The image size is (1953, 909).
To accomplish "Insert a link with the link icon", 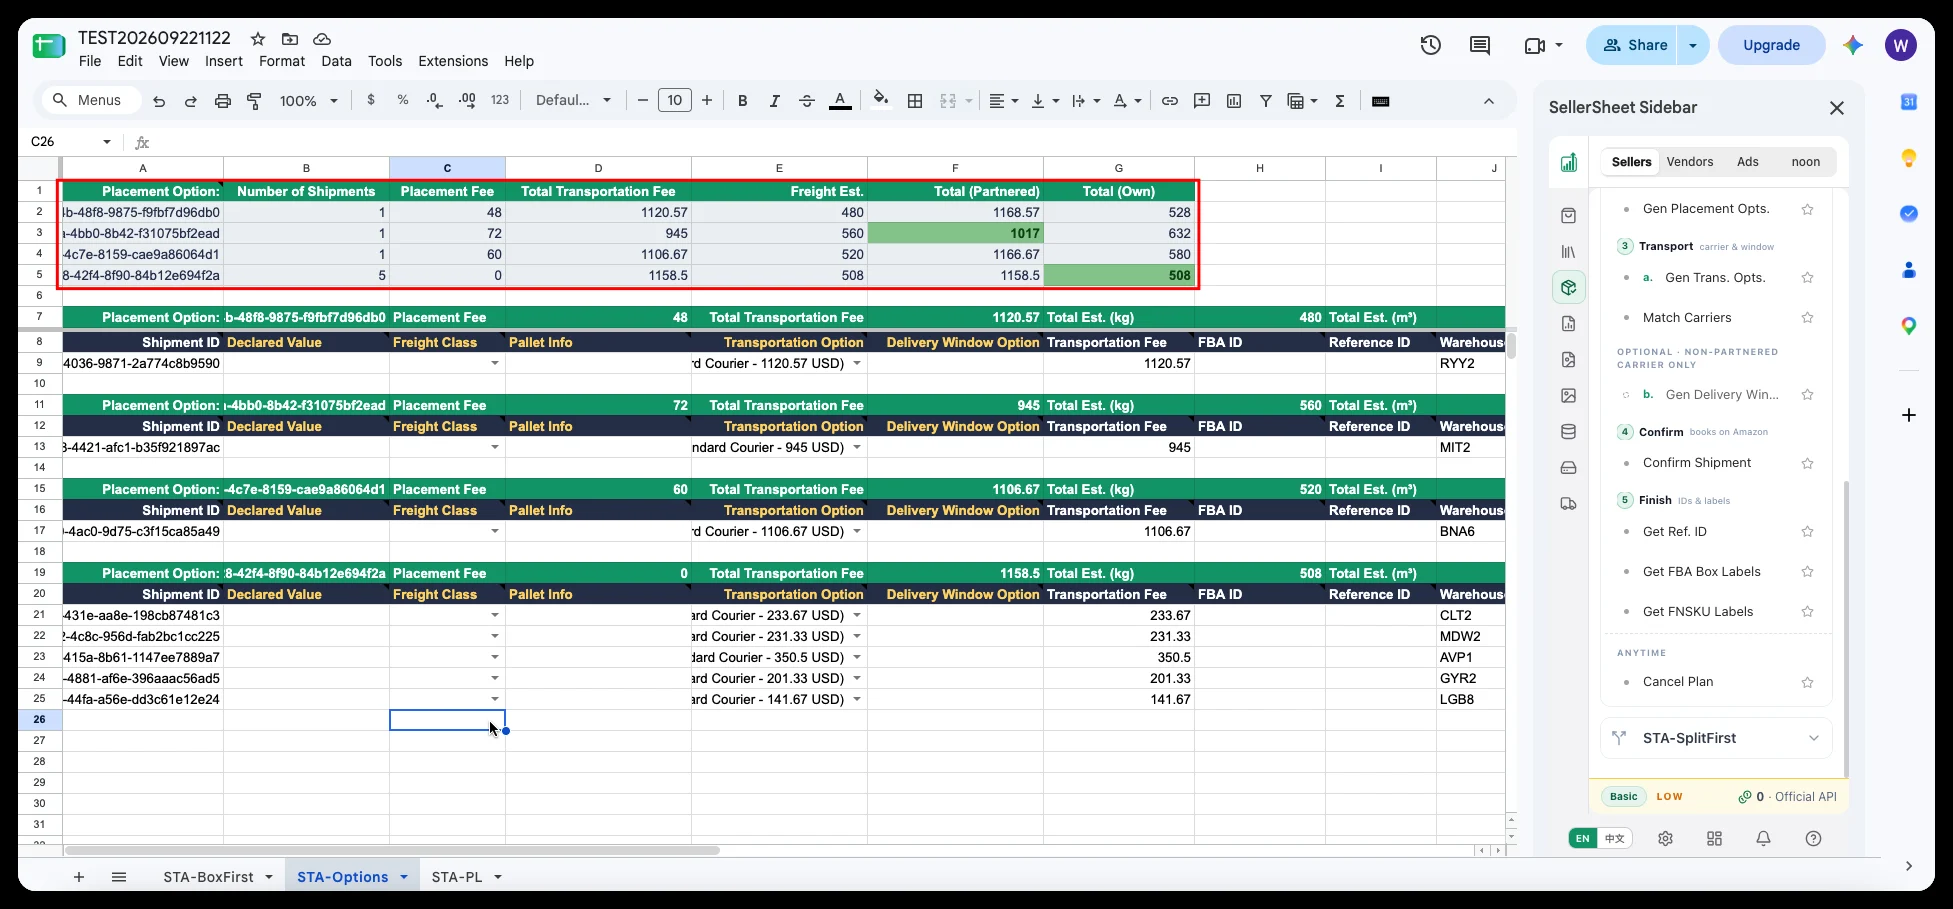I will 1170,101.
